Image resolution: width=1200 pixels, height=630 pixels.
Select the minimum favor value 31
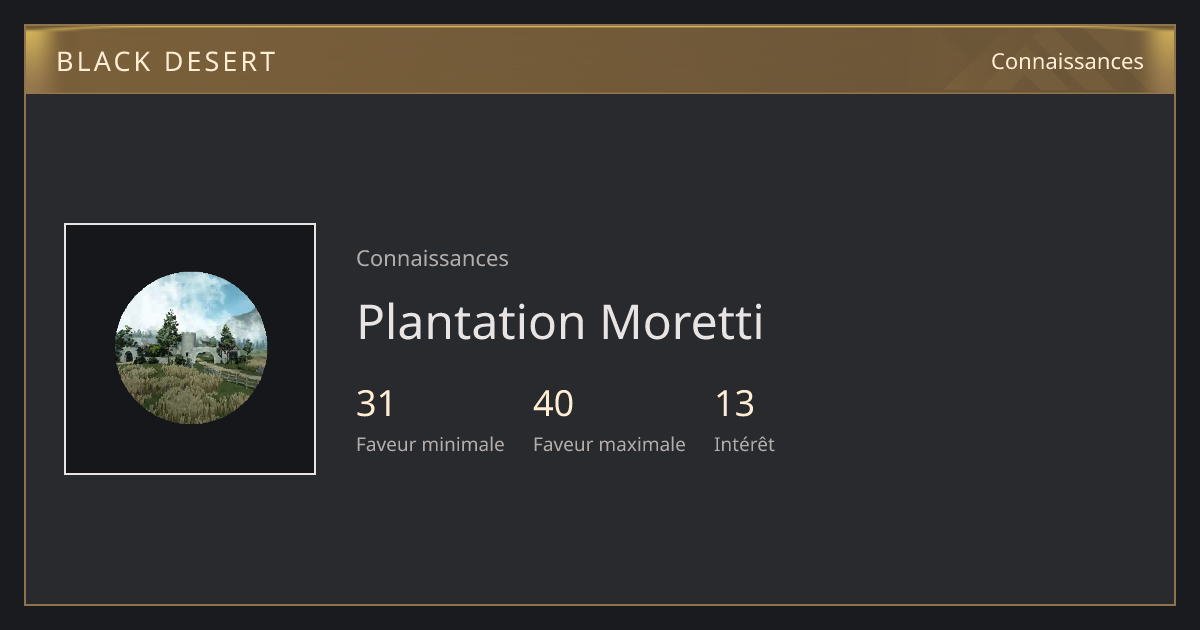click(375, 403)
